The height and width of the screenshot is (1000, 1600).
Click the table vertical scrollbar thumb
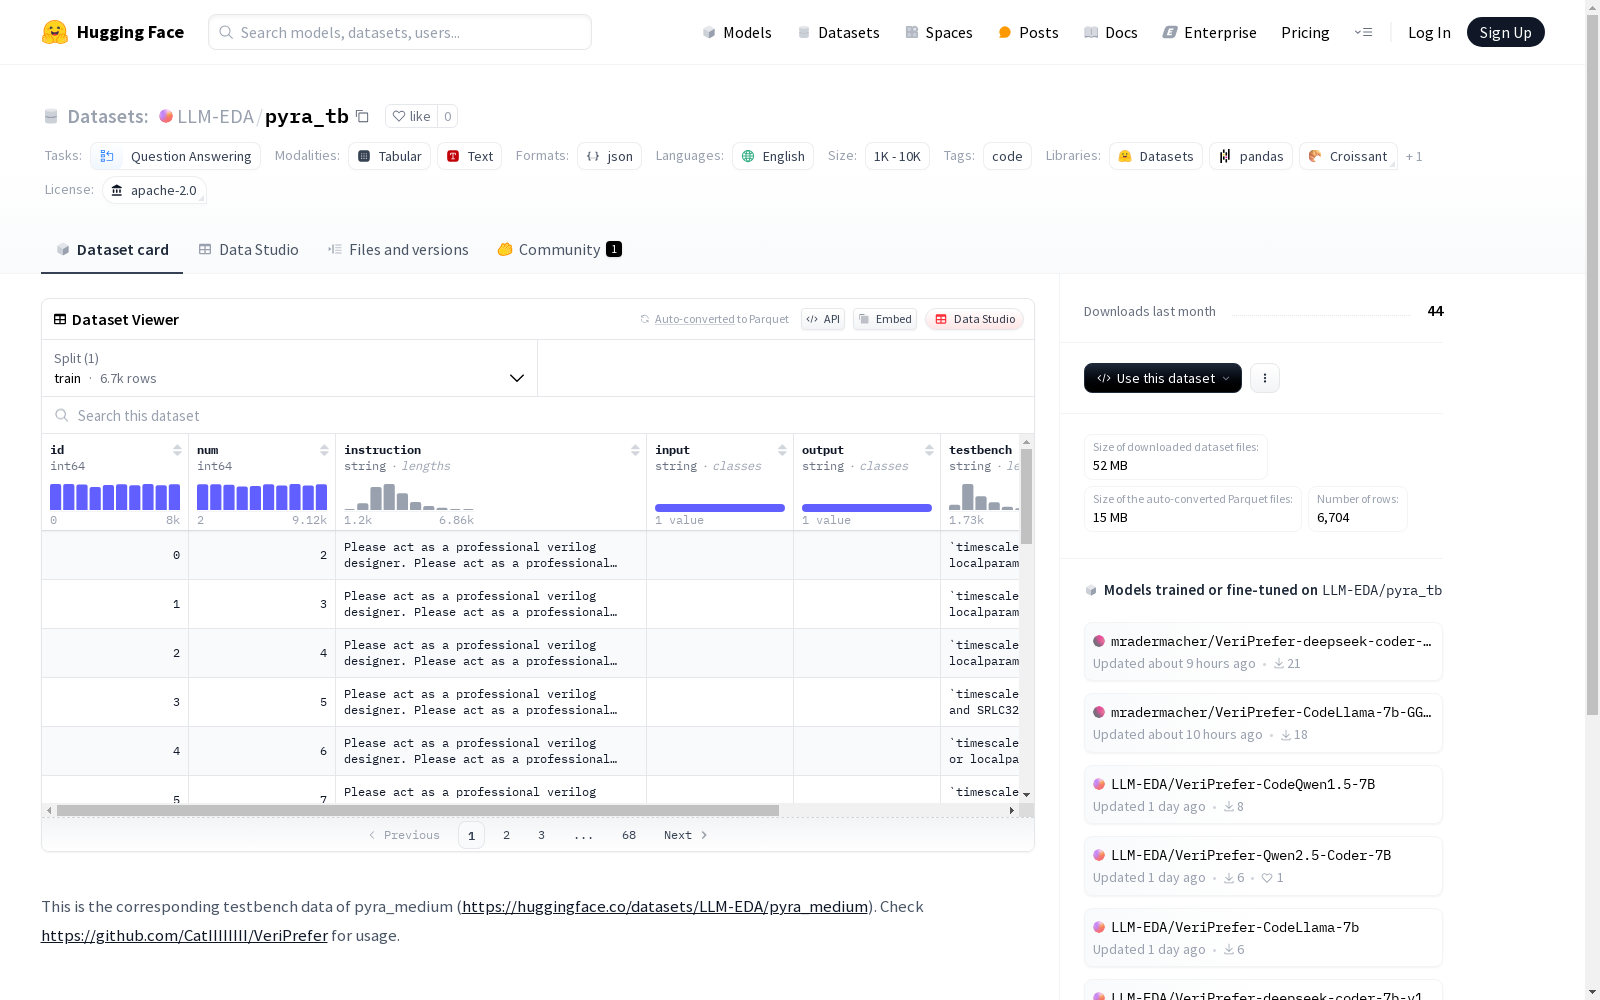[1027, 496]
